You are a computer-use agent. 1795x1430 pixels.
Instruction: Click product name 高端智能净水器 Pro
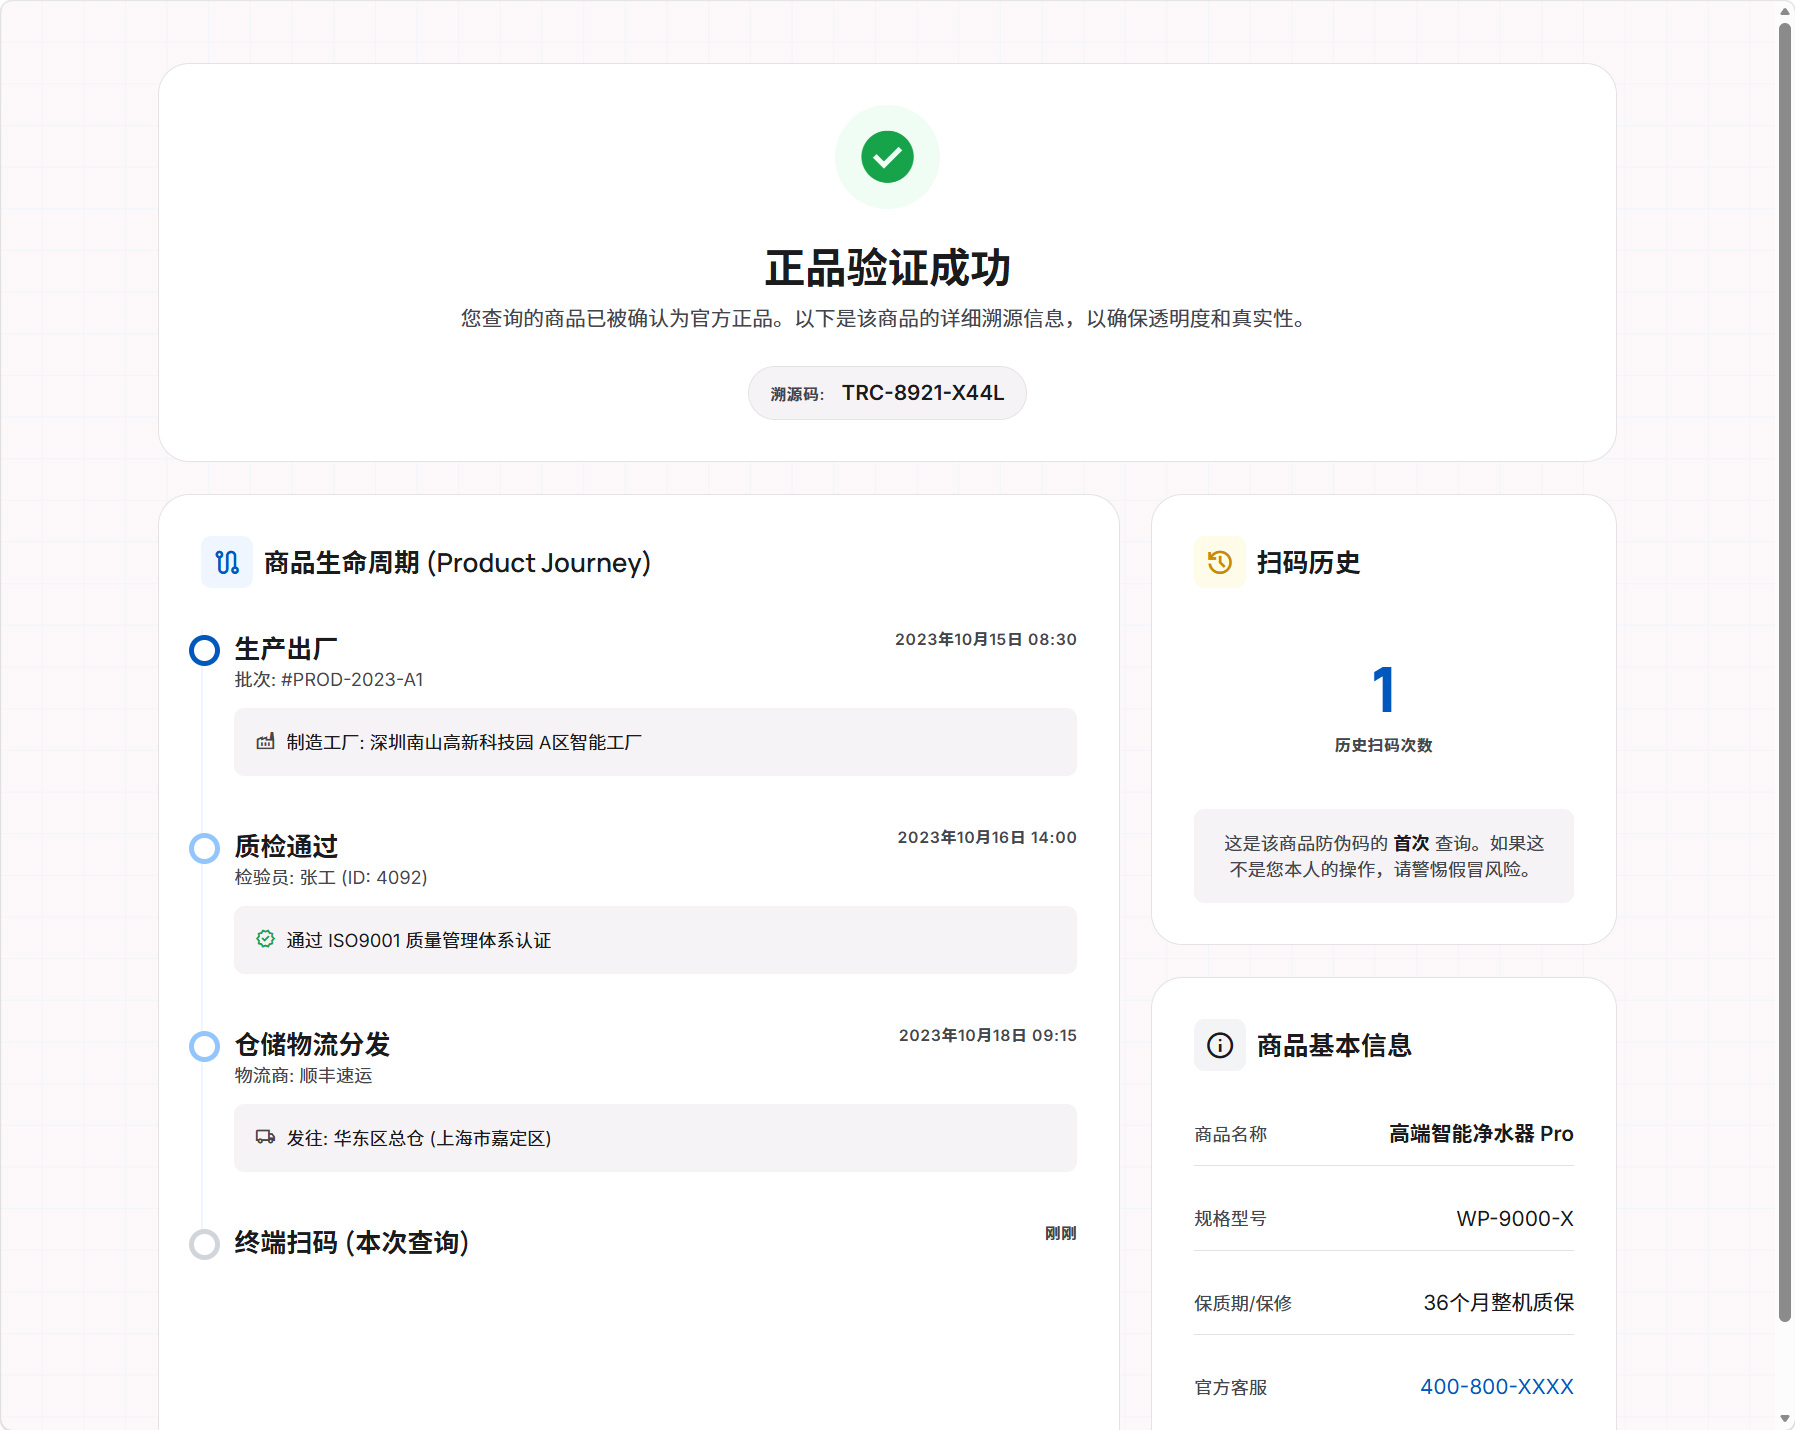(1481, 1134)
